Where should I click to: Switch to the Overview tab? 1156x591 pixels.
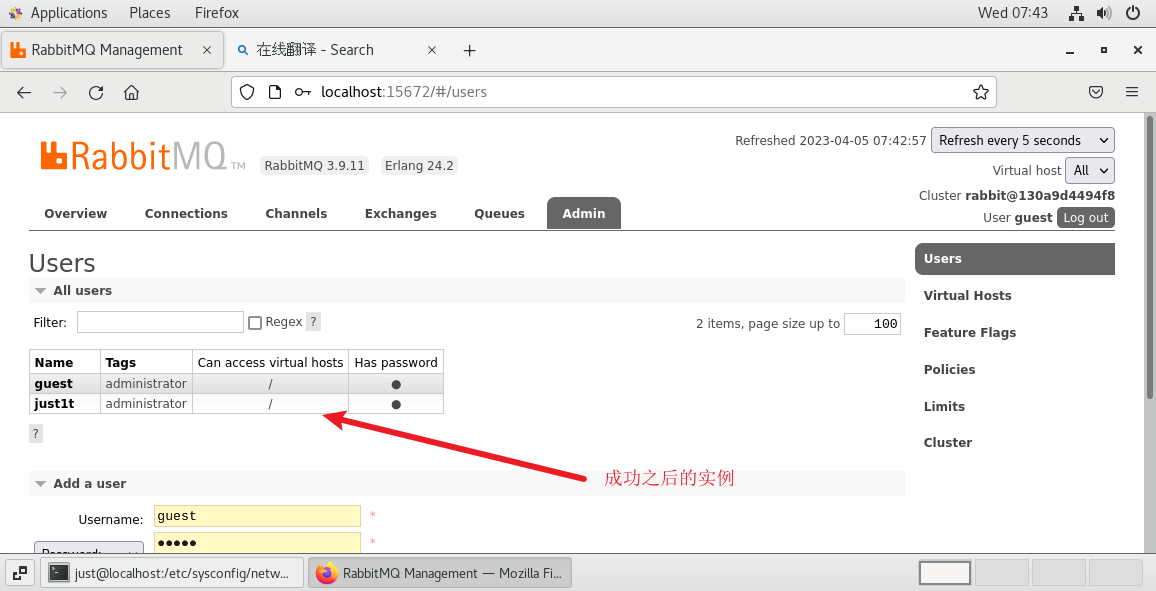75,213
